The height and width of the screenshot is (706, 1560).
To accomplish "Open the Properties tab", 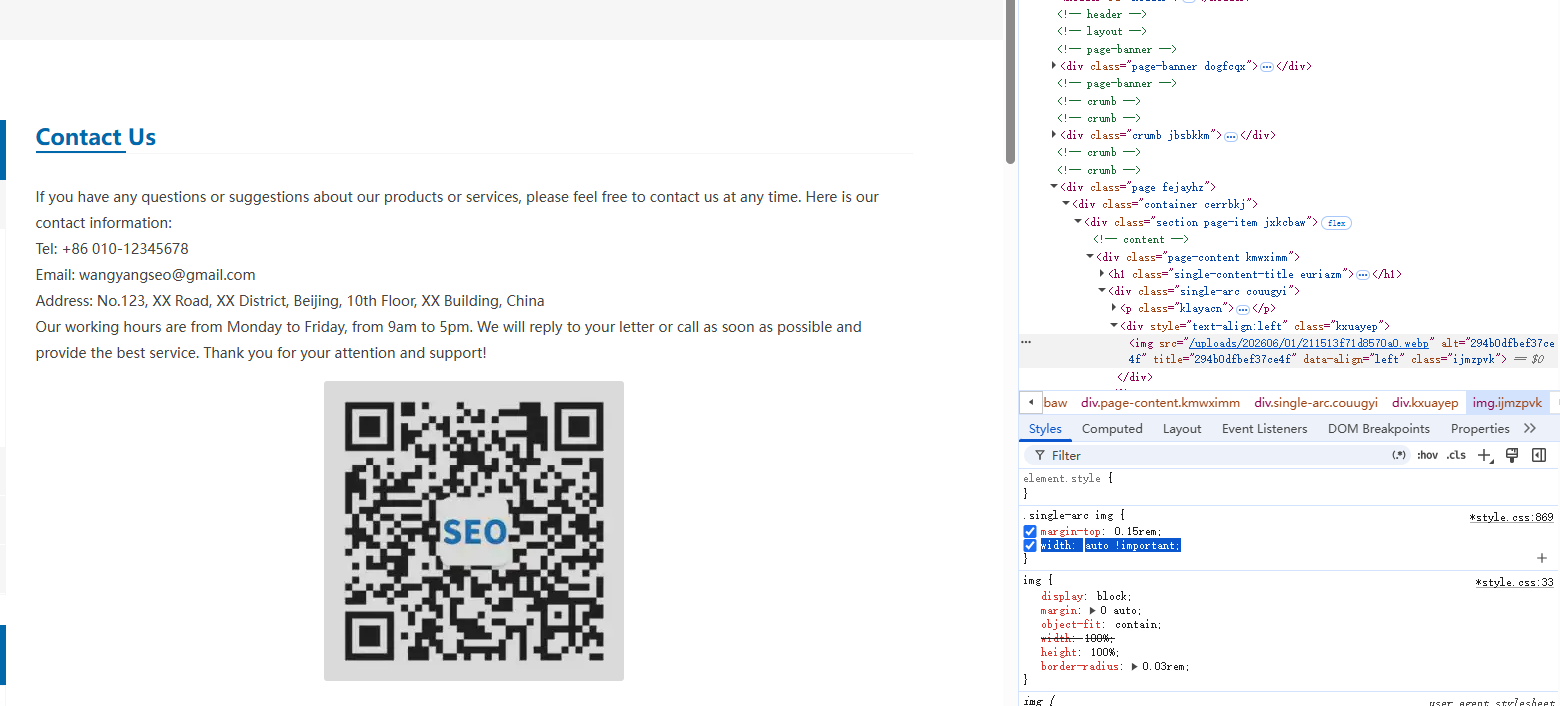I will tap(1480, 428).
